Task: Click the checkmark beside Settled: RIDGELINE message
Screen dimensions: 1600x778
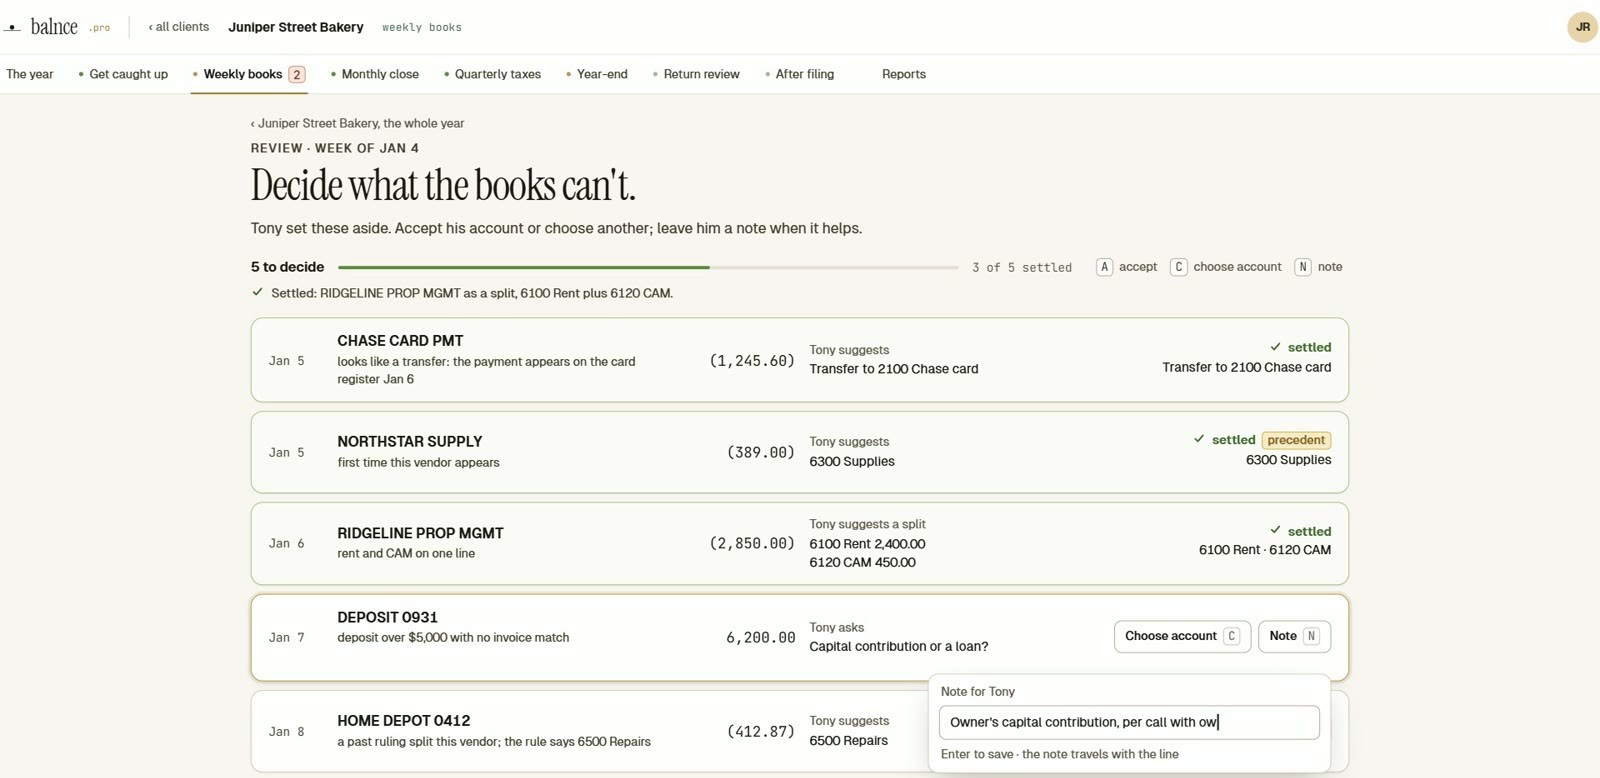Action: [x=257, y=292]
